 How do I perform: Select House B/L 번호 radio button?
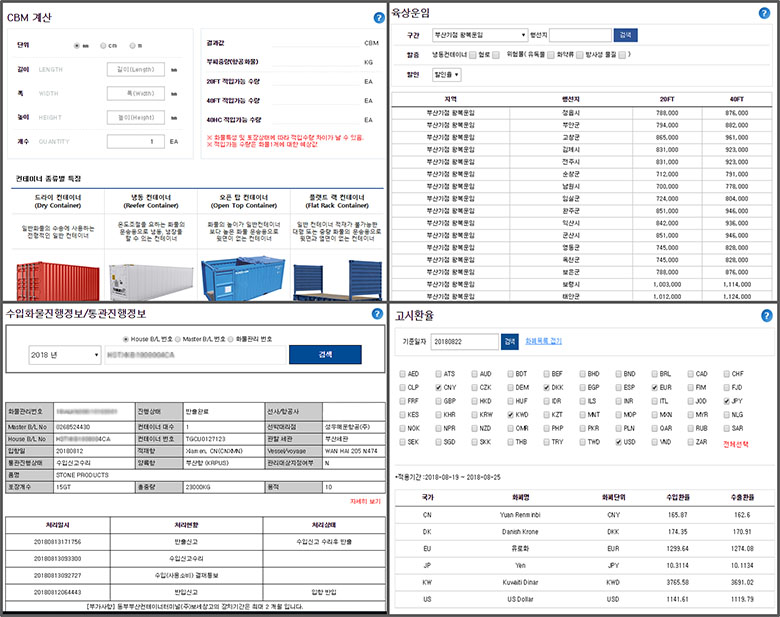click(126, 339)
